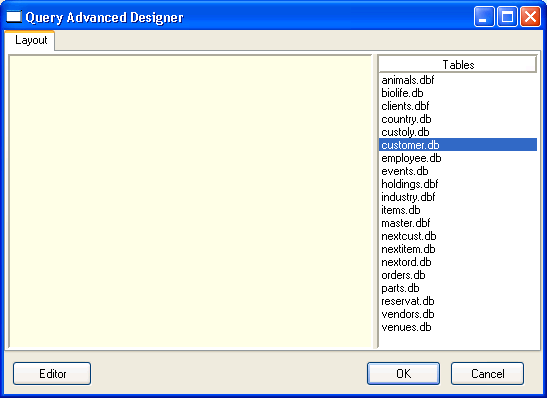The height and width of the screenshot is (398, 547).
Task: Choose biolife.db from the table list
Action: click(x=458, y=93)
